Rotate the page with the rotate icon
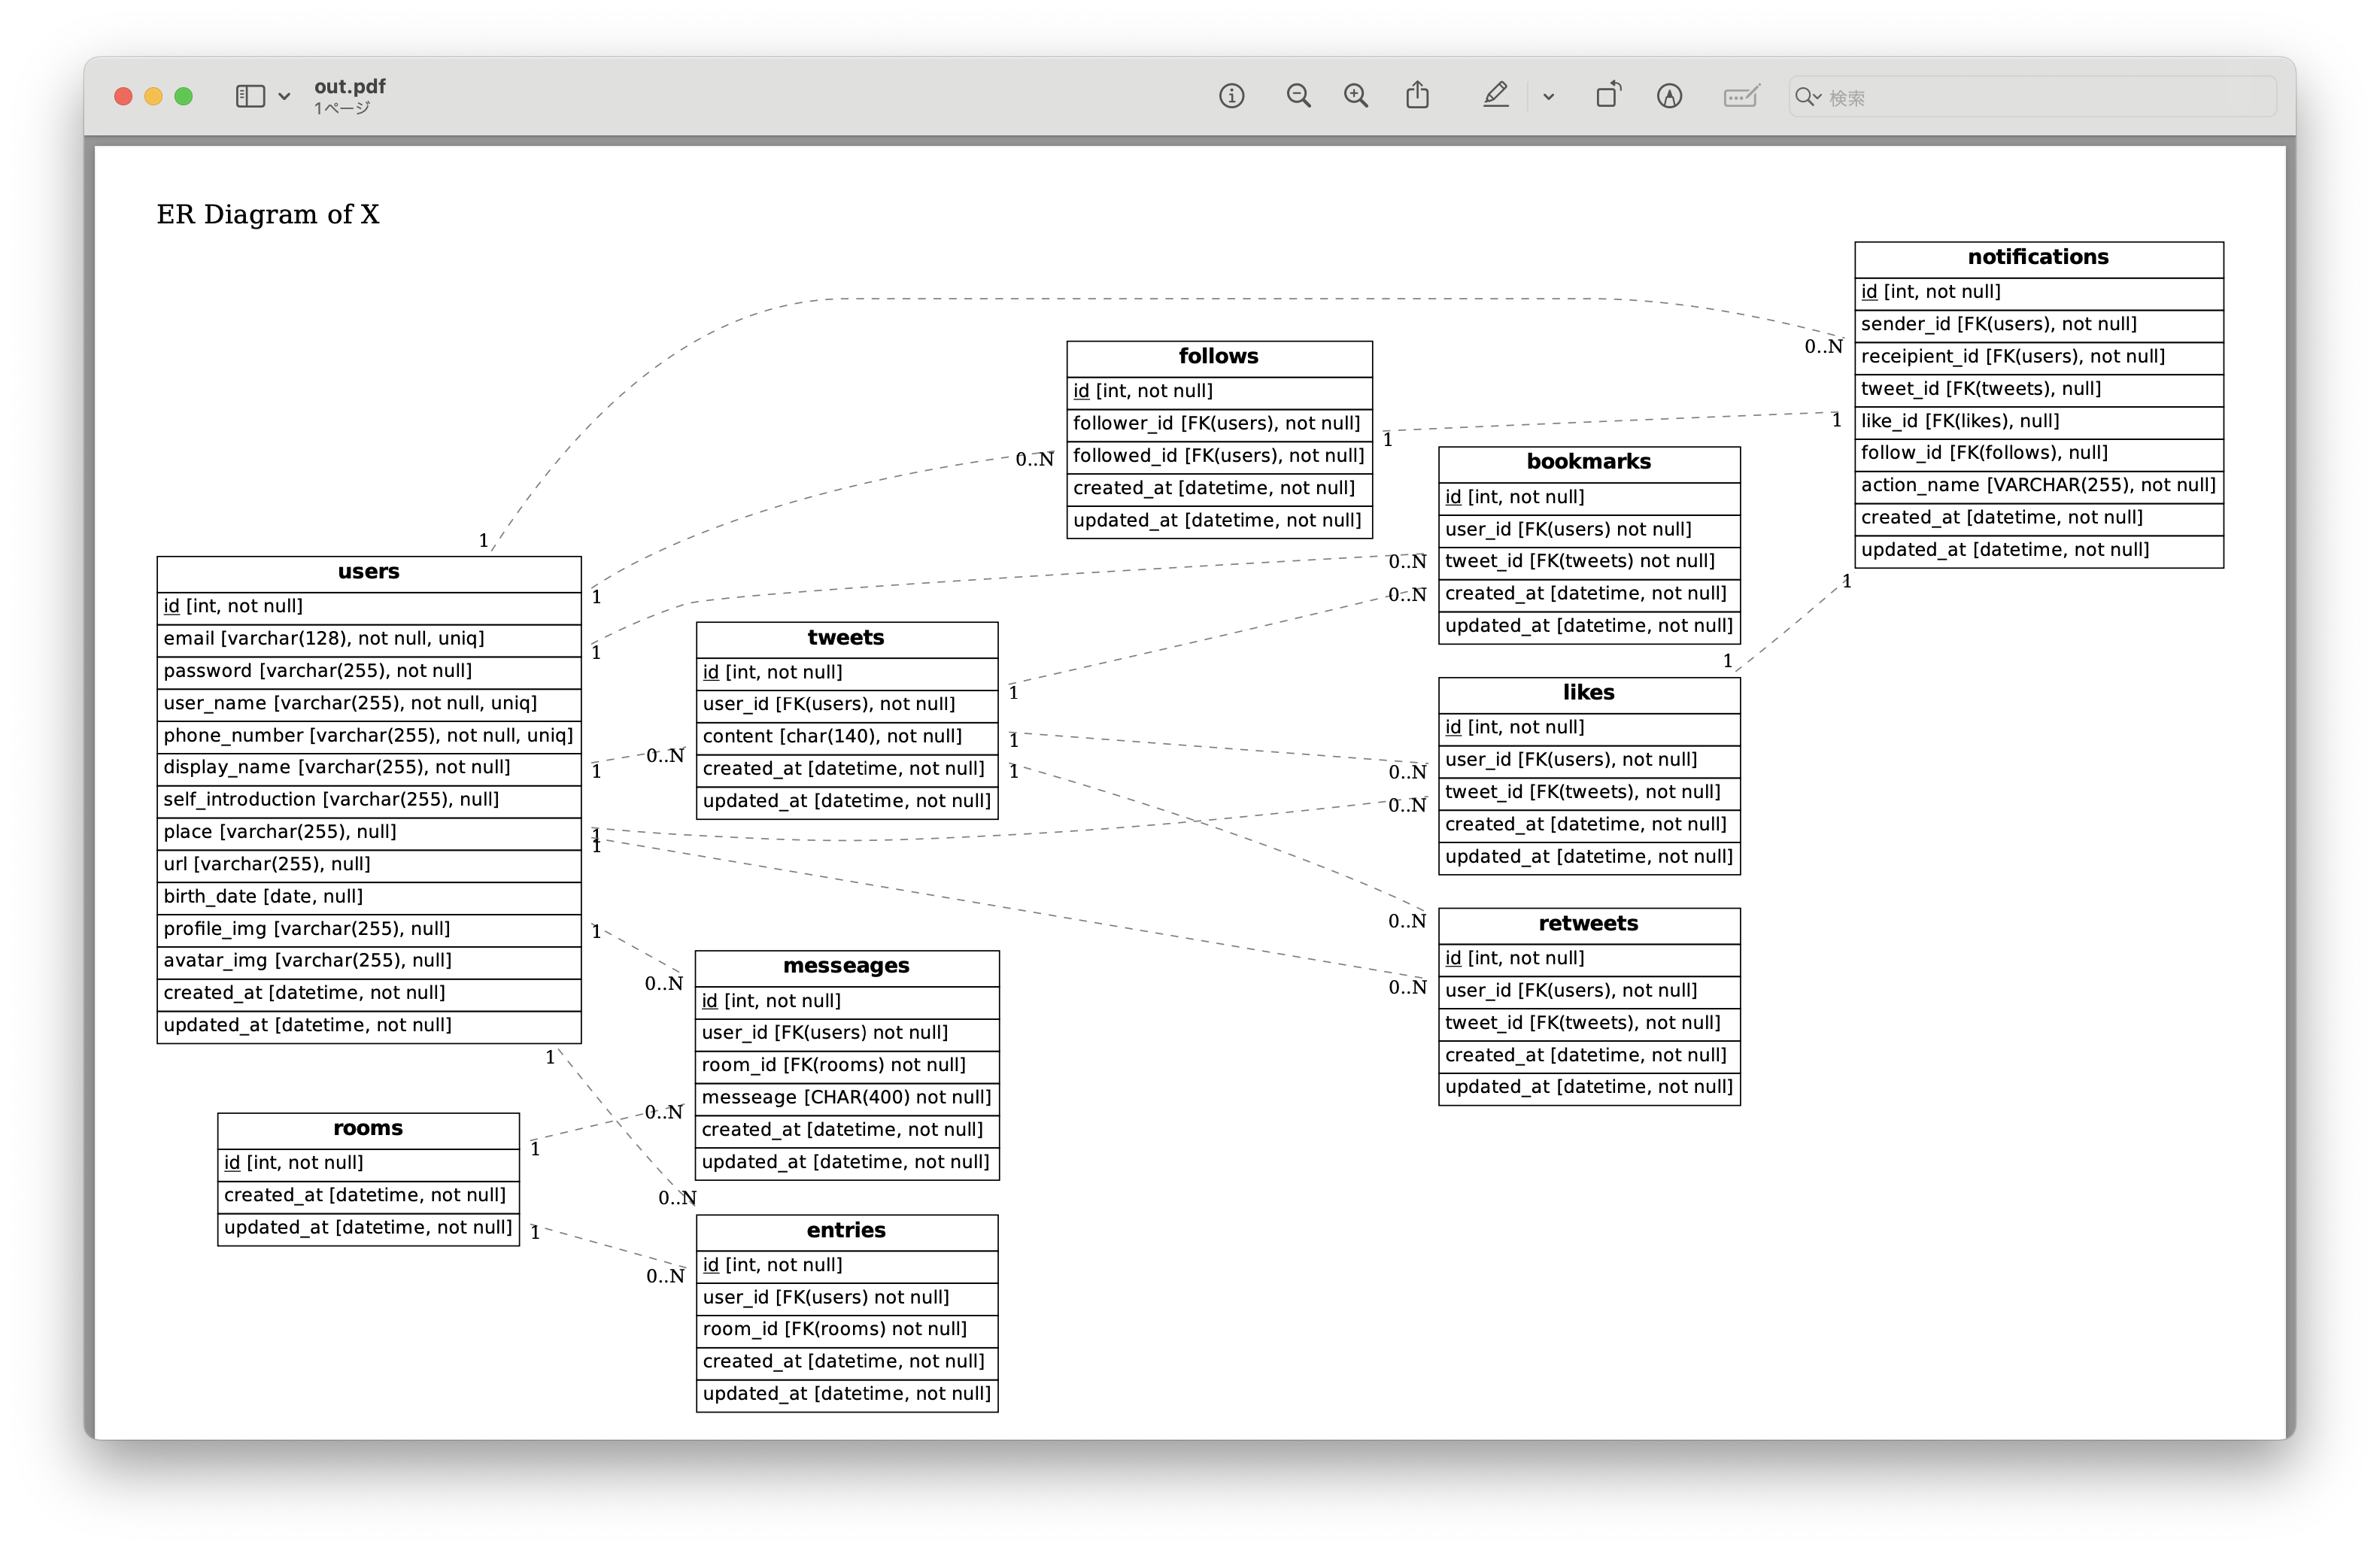This screenshot has width=2380, height=1551. pos(1608,96)
